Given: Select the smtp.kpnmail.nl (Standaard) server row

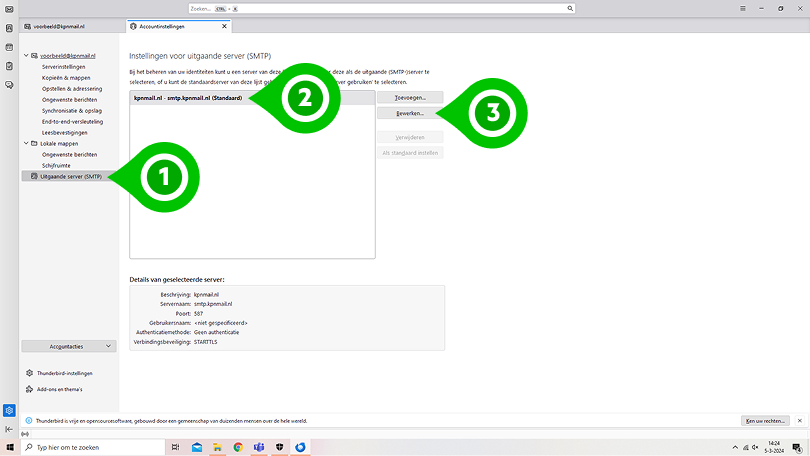Looking at the screenshot, I should click(252, 98).
